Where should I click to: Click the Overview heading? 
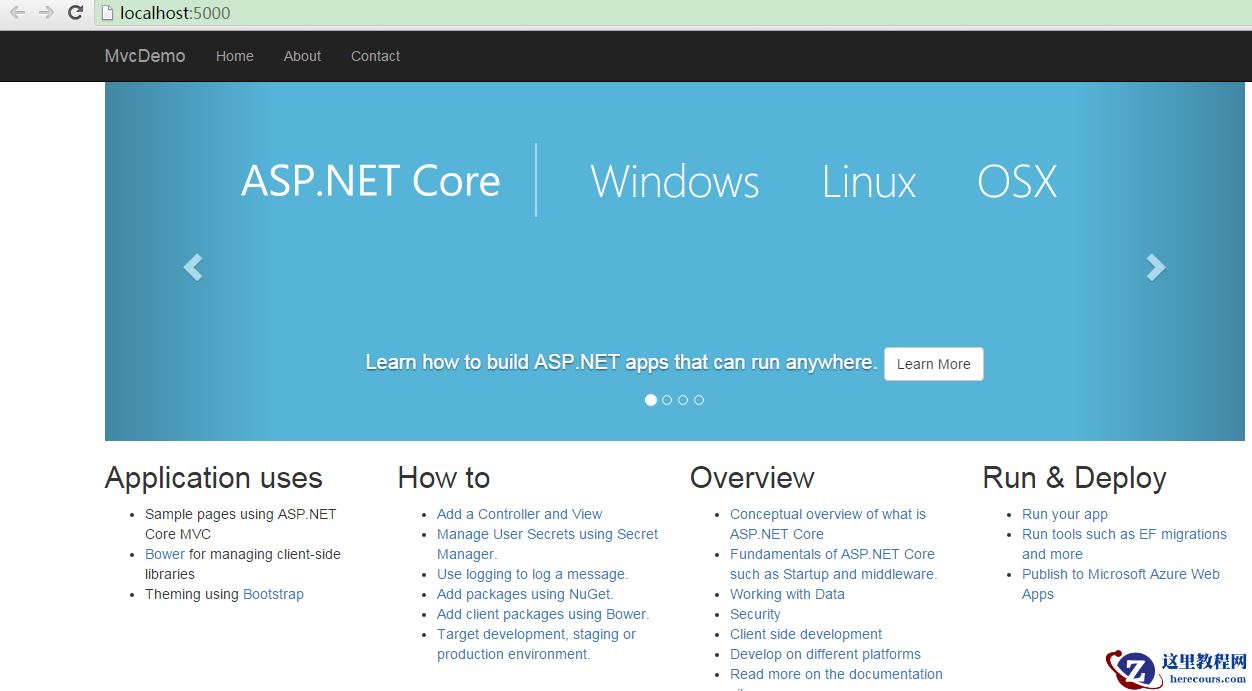pos(752,478)
